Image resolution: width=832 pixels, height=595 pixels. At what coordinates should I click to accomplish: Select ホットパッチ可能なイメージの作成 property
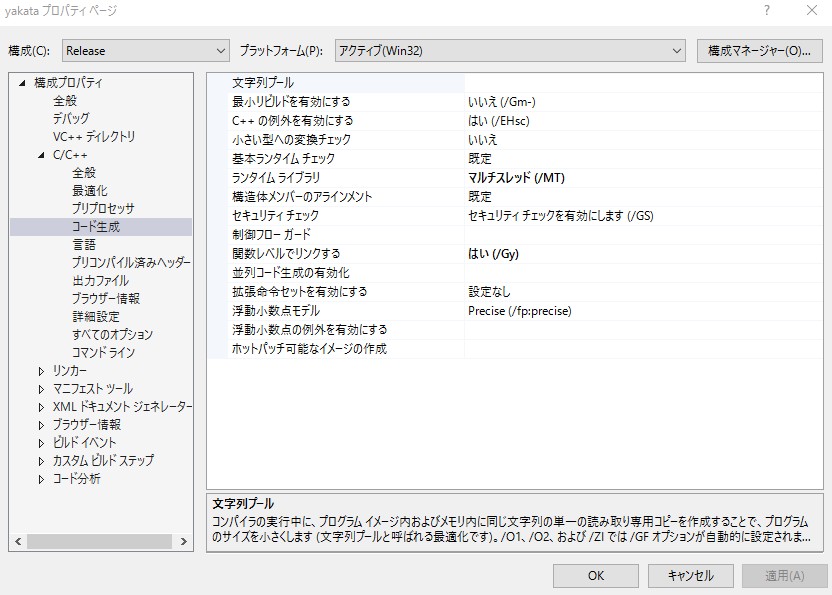(309, 349)
